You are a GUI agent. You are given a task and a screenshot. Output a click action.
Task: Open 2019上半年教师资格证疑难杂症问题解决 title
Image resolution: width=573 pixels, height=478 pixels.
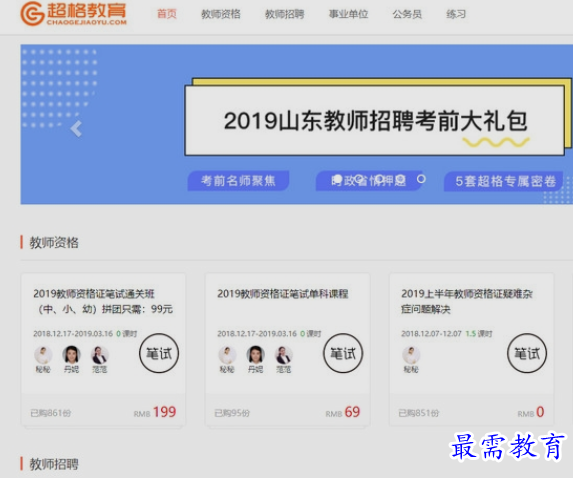(x=467, y=301)
